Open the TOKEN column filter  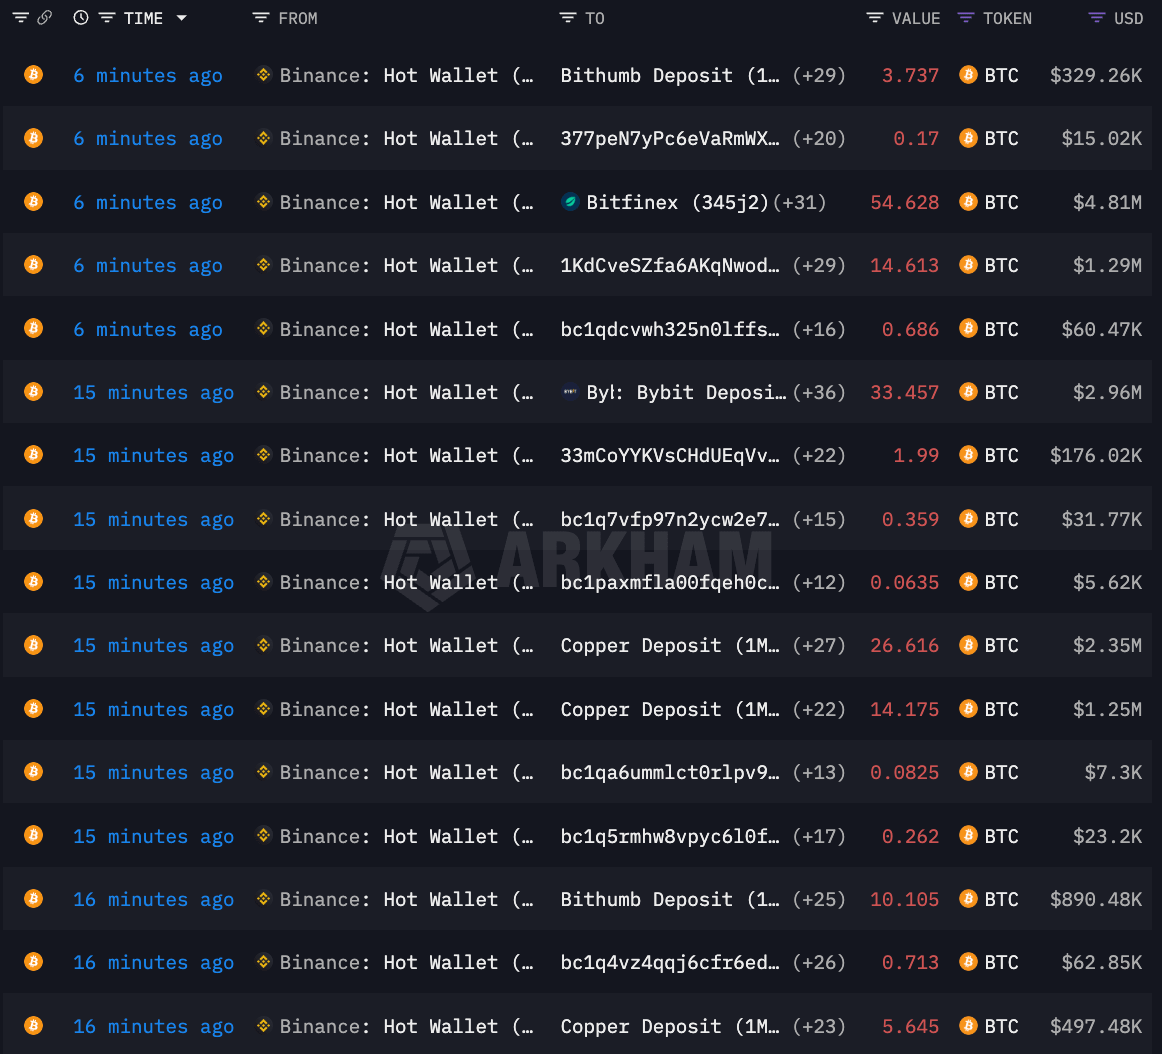(966, 18)
